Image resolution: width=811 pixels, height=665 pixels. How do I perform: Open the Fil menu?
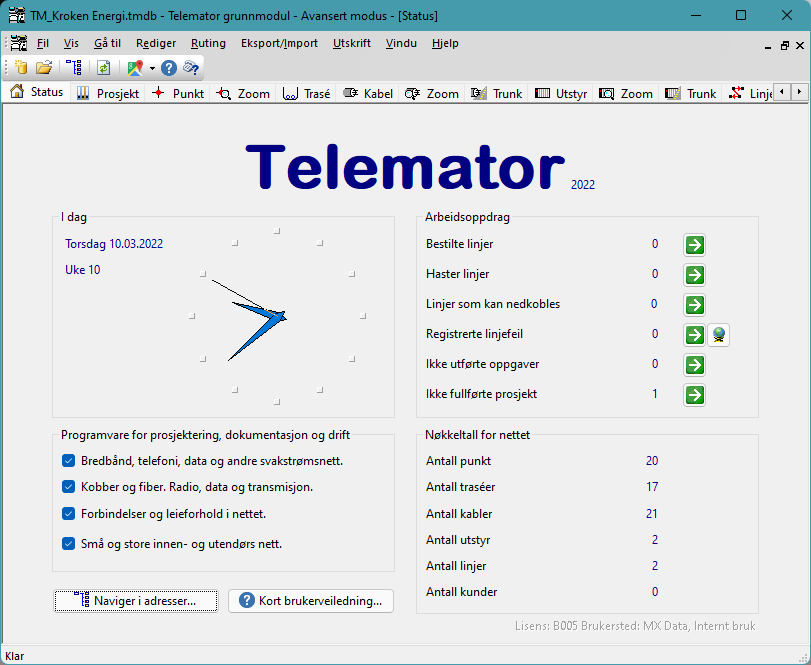pos(42,43)
